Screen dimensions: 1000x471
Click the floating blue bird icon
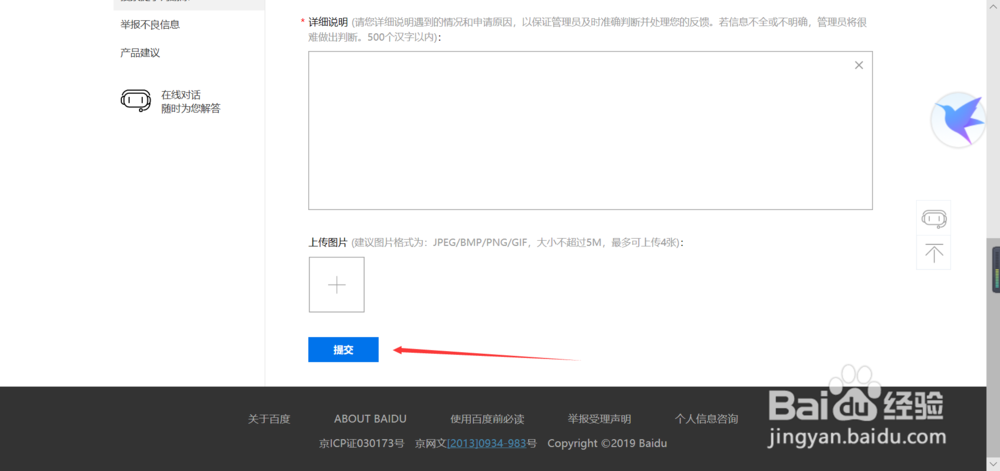(x=959, y=120)
